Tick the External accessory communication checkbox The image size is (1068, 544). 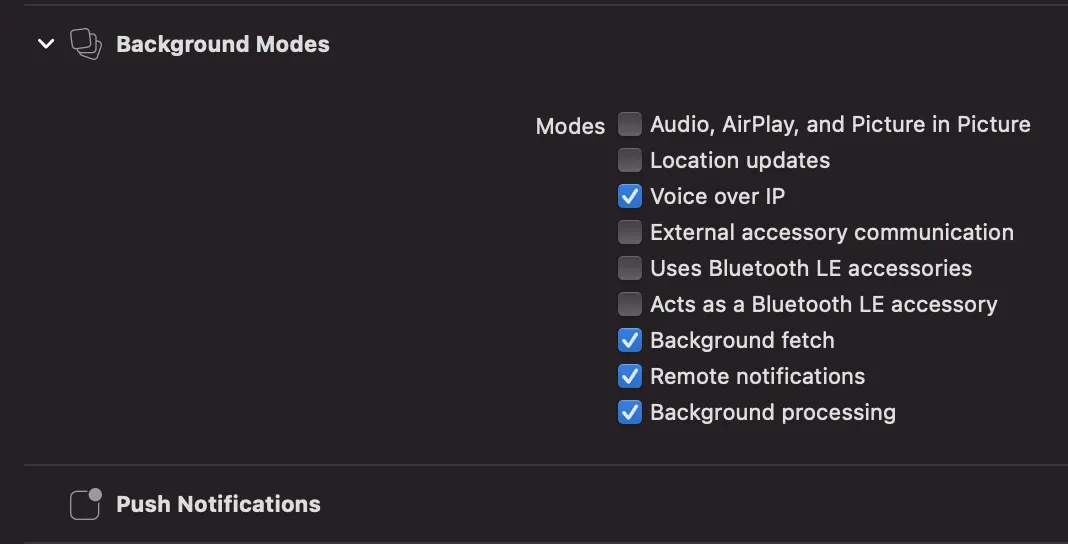tap(629, 232)
